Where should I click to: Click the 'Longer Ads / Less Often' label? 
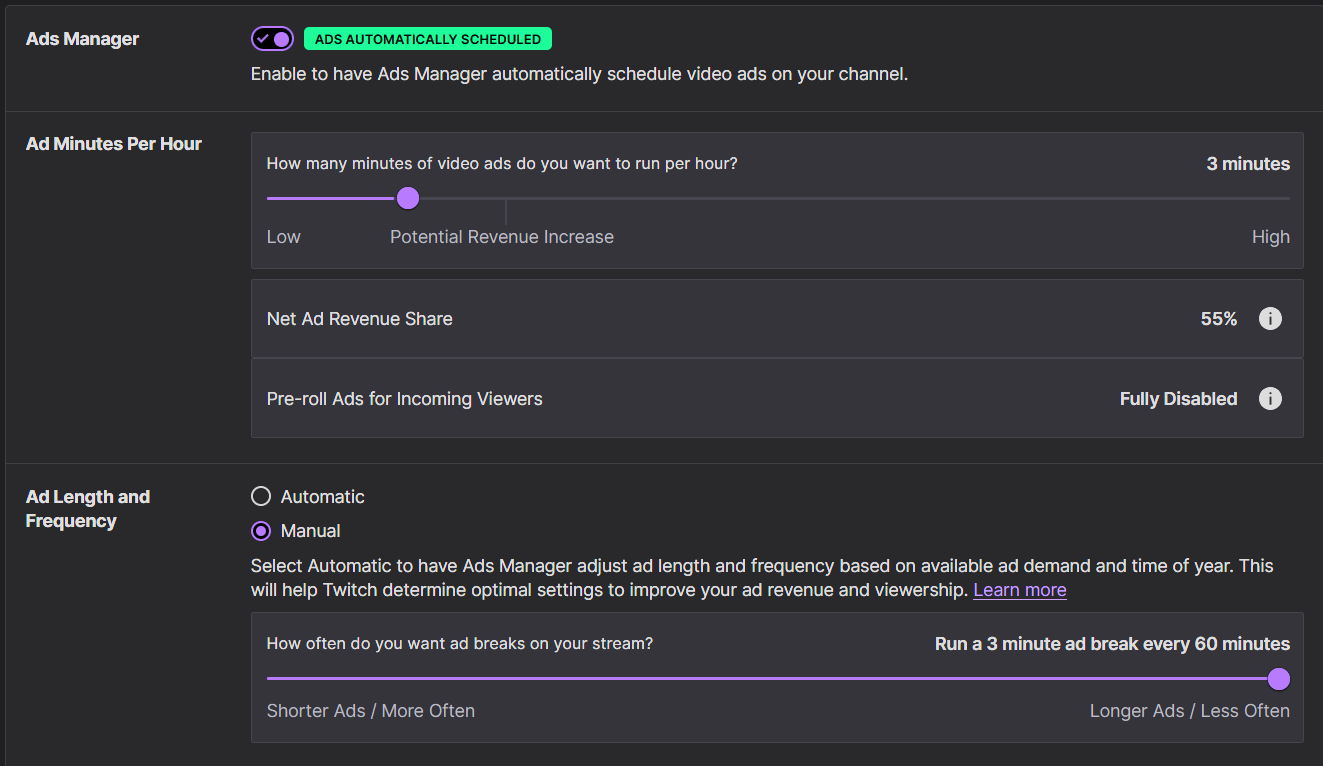tap(1189, 711)
